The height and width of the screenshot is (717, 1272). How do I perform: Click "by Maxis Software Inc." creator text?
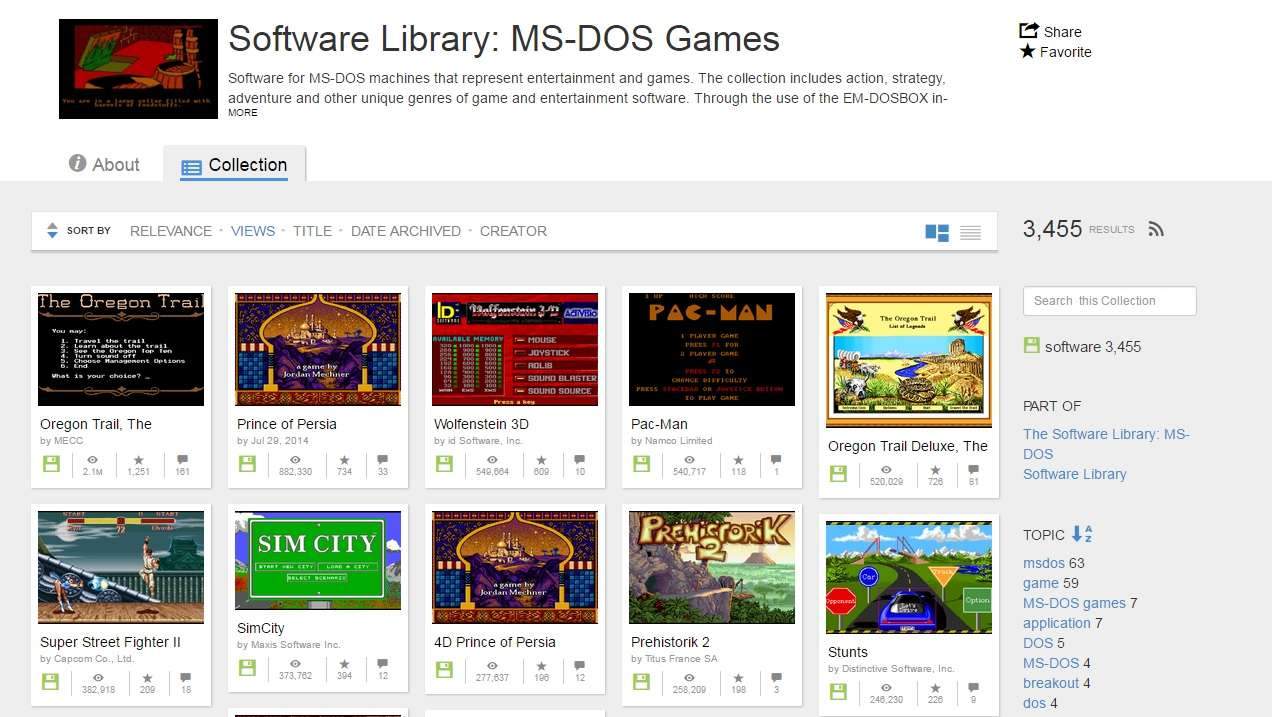pos(289,645)
